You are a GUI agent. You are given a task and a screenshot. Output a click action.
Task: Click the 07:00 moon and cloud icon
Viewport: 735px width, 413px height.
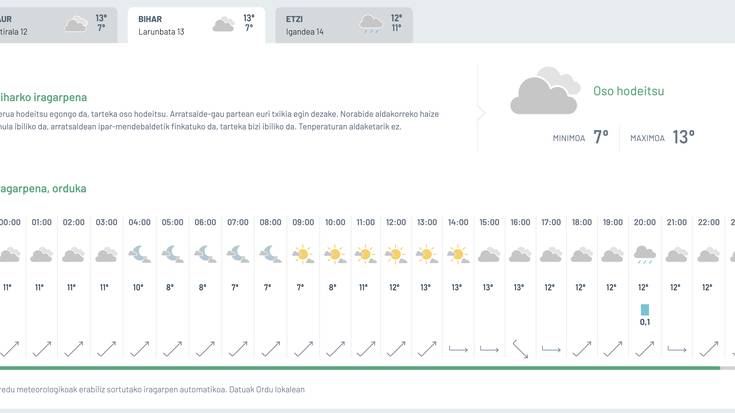238,255
